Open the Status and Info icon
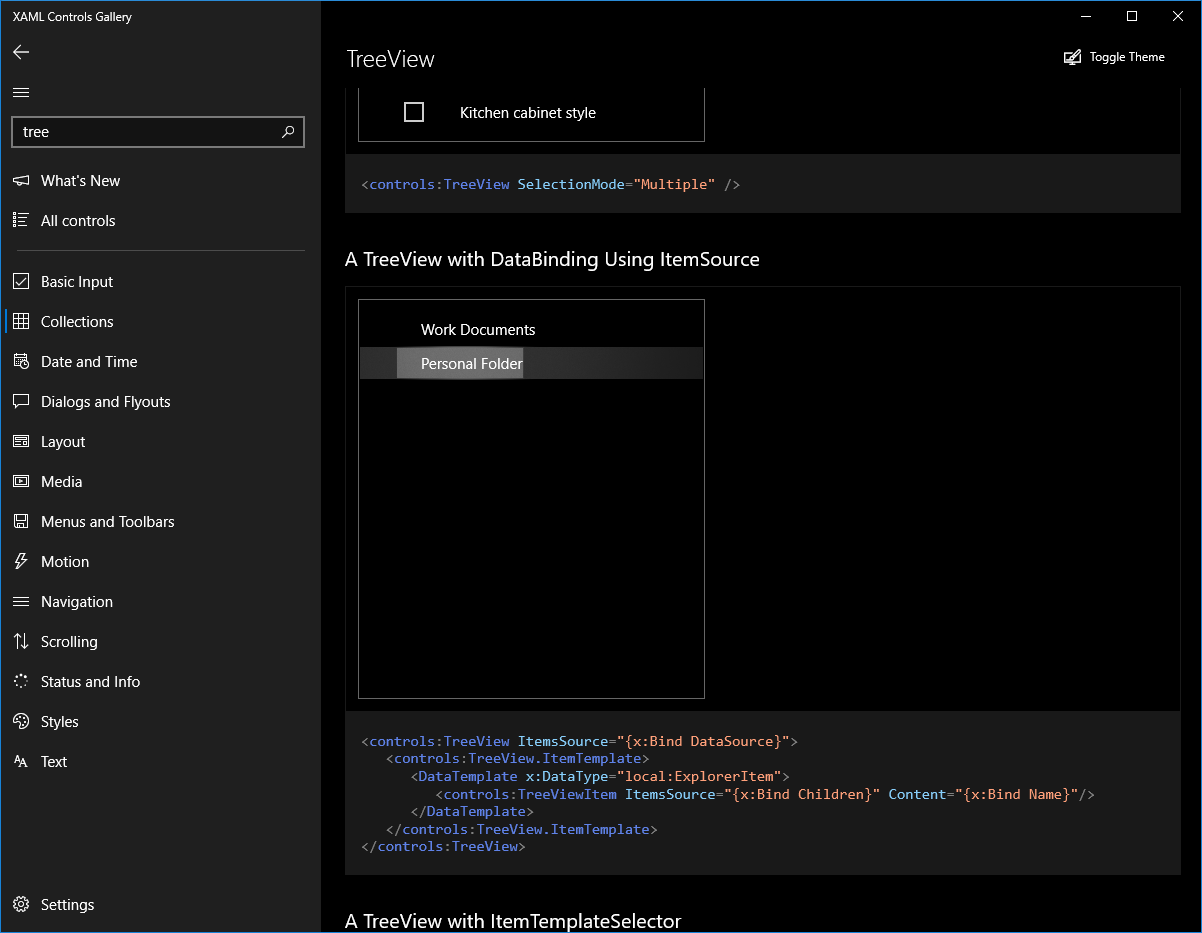 (x=21, y=681)
